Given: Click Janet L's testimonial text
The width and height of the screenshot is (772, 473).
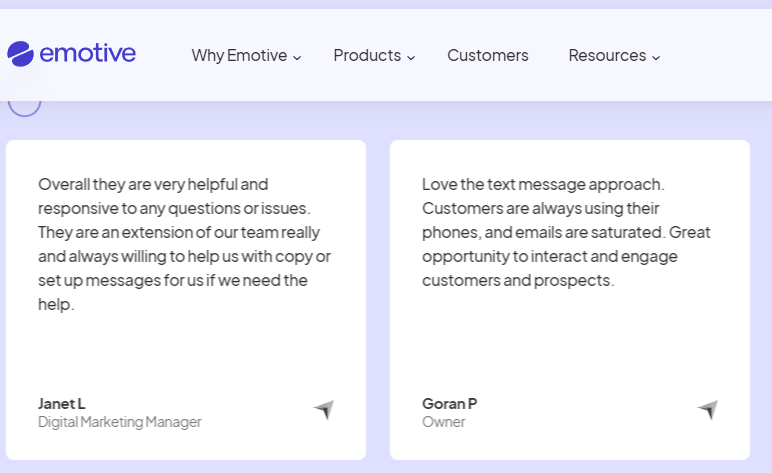Looking at the screenshot, I should [185, 244].
